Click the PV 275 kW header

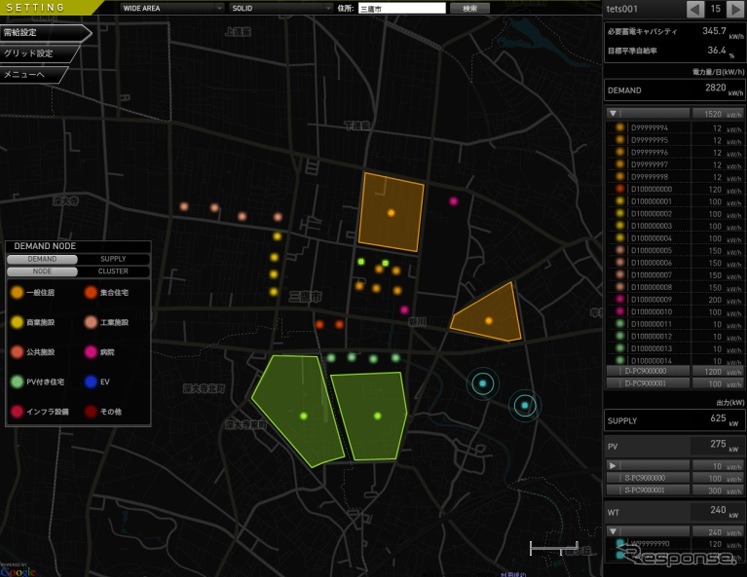(675, 446)
